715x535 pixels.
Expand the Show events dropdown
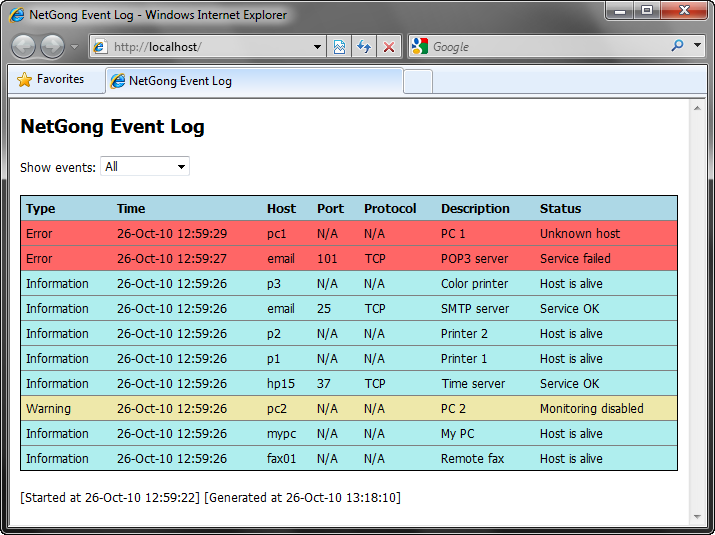pyautogui.click(x=145, y=166)
